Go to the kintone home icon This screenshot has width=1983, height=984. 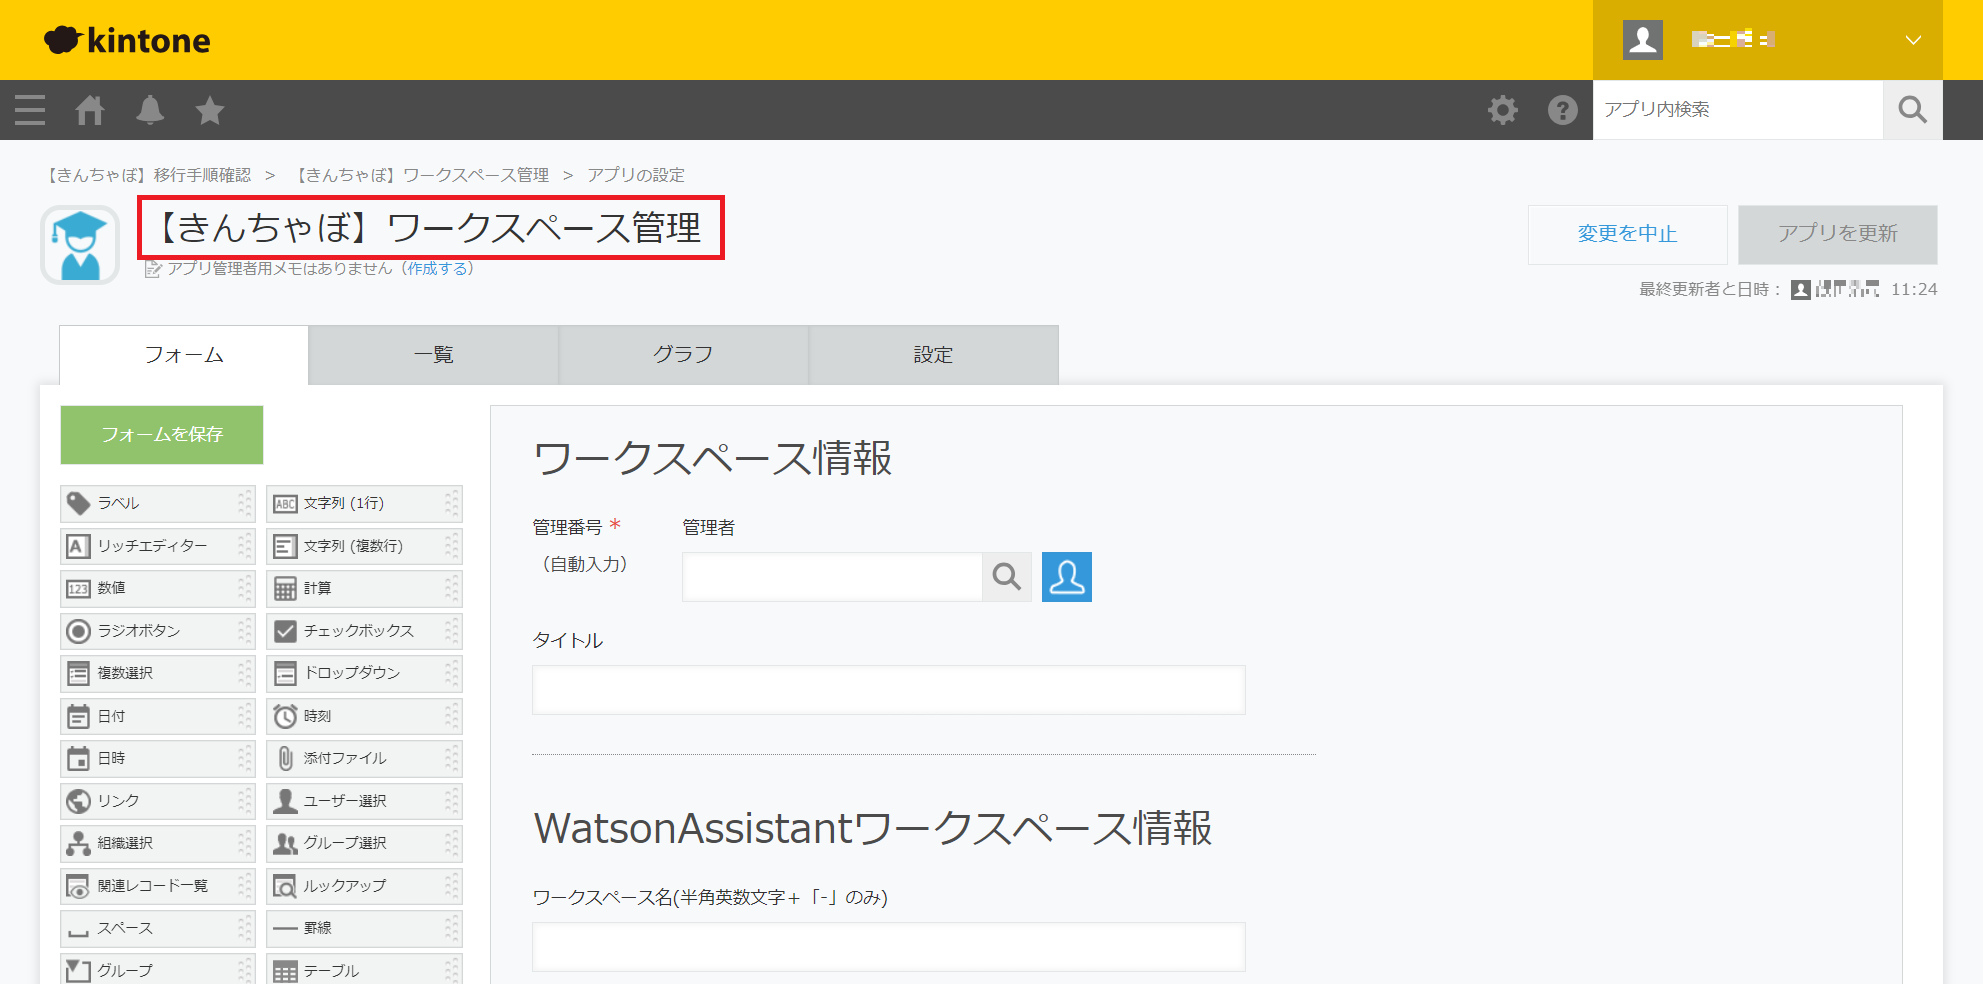tap(90, 110)
